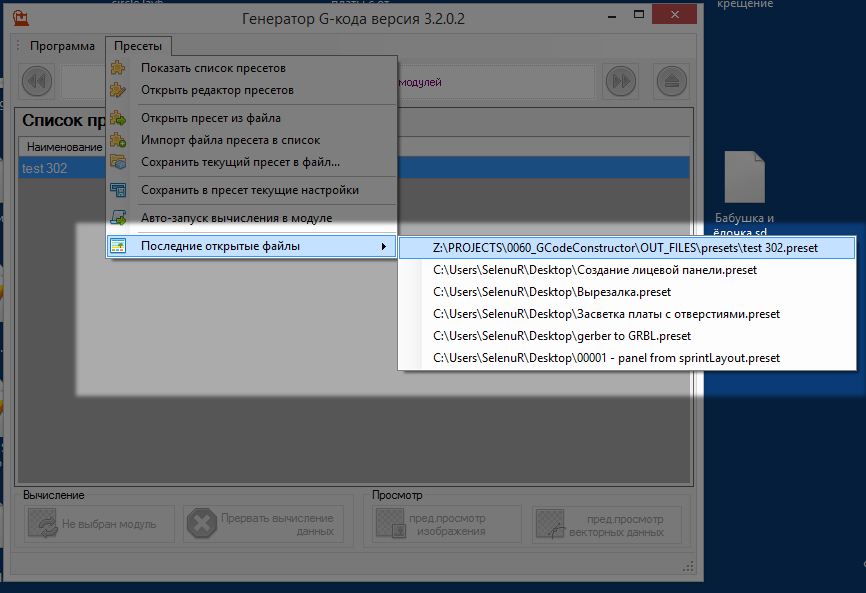Viewport: 866px width, 593px height.
Task: Click the save icon beside Сохранить в пресет
Action: [x=118, y=190]
